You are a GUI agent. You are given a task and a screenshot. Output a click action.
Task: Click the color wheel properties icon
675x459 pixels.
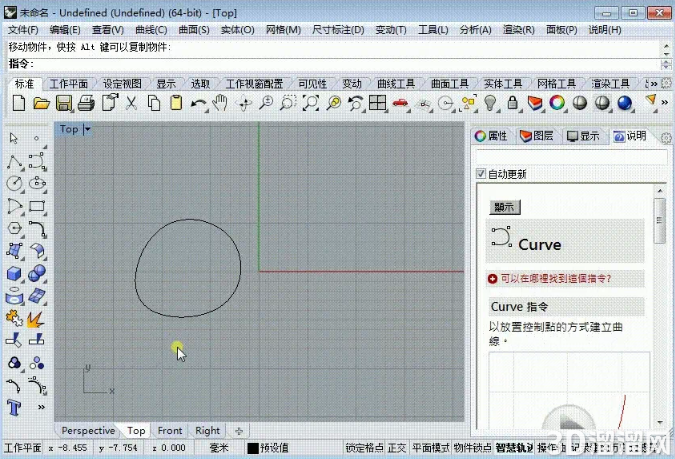tap(557, 103)
